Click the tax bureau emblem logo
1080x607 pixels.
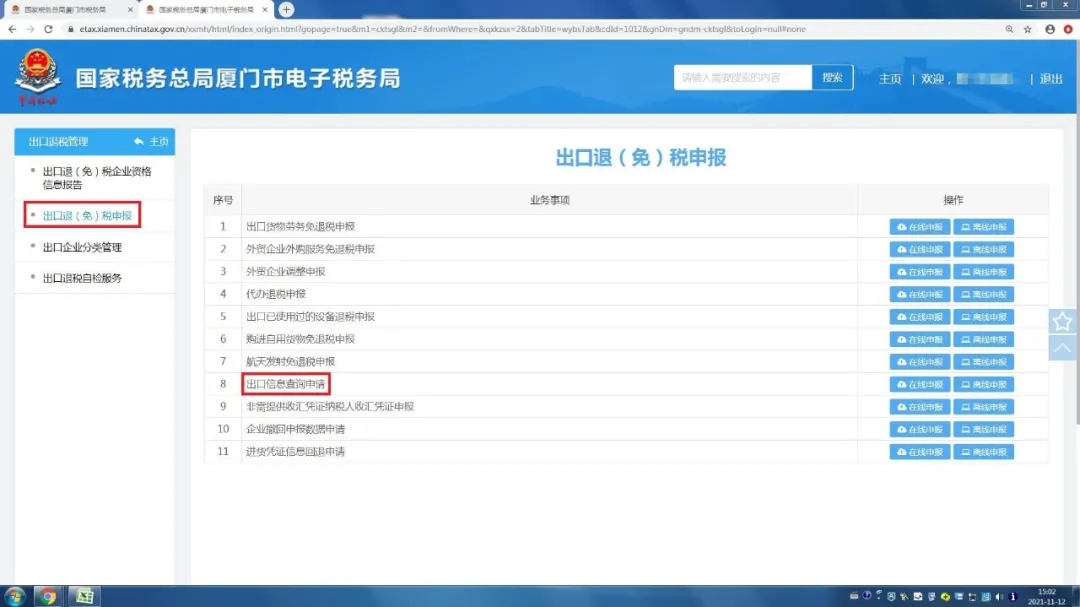(x=38, y=79)
